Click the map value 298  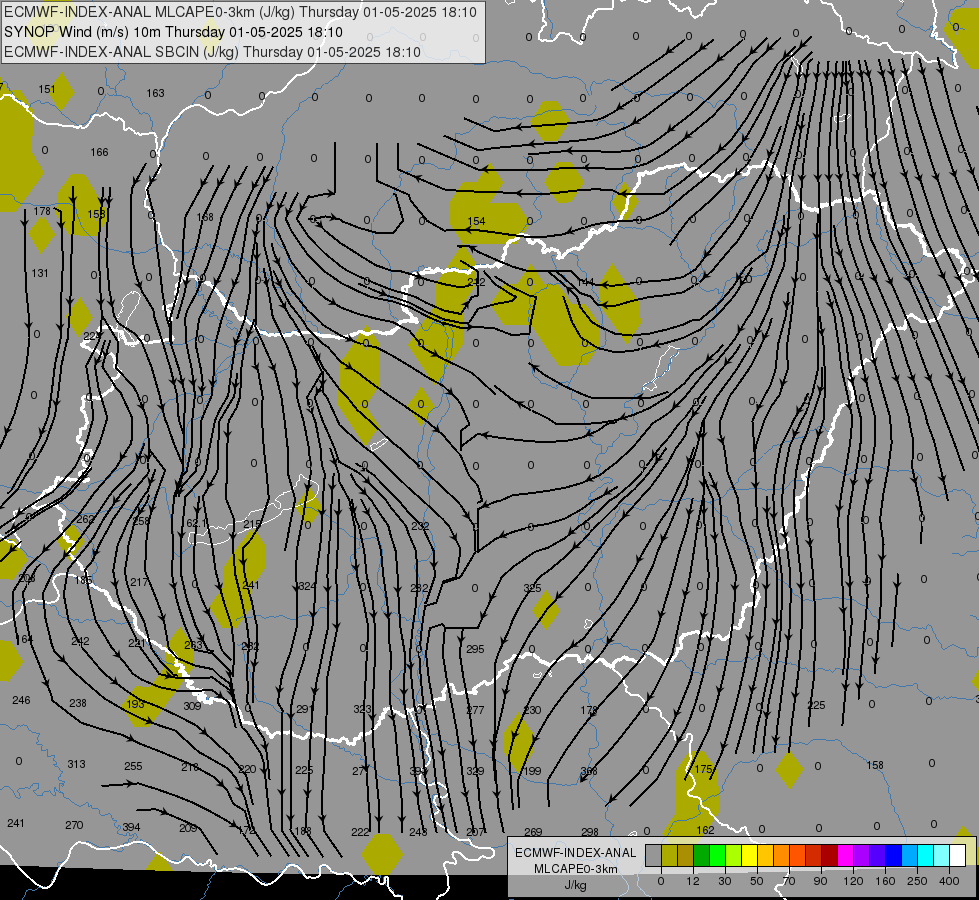(x=590, y=832)
